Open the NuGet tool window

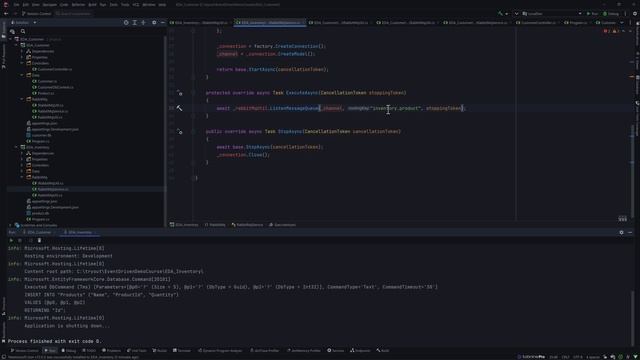(159, 351)
